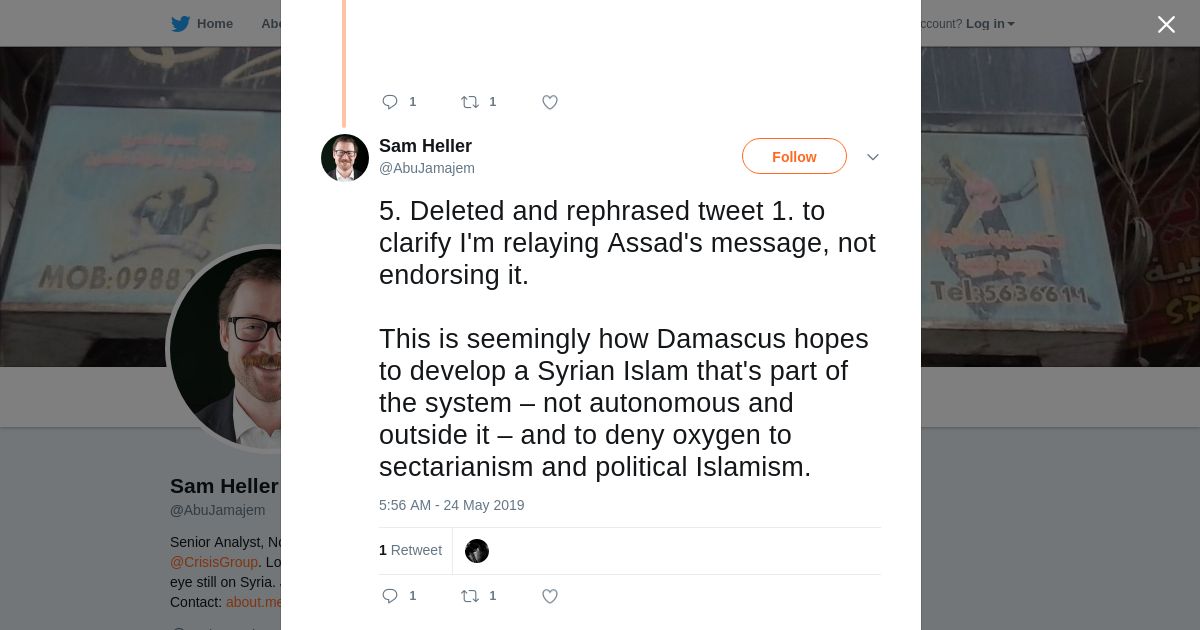View the 1 Retweet list
Image resolution: width=1200 pixels, height=630 pixels.
pyautogui.click(x=410, y=550)
